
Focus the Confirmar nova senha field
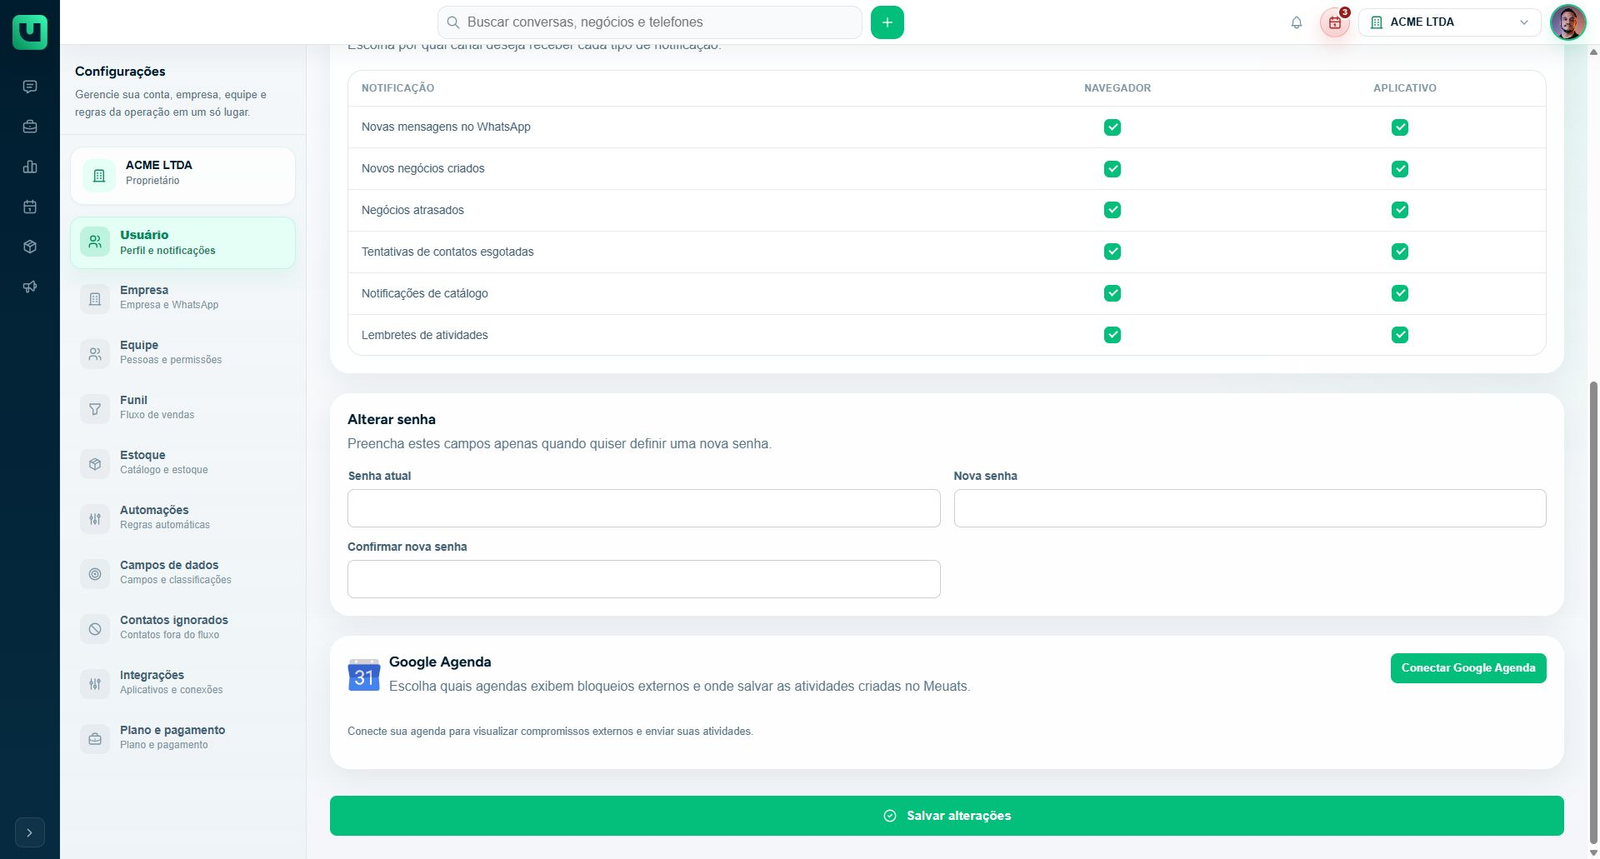point(644,579)
